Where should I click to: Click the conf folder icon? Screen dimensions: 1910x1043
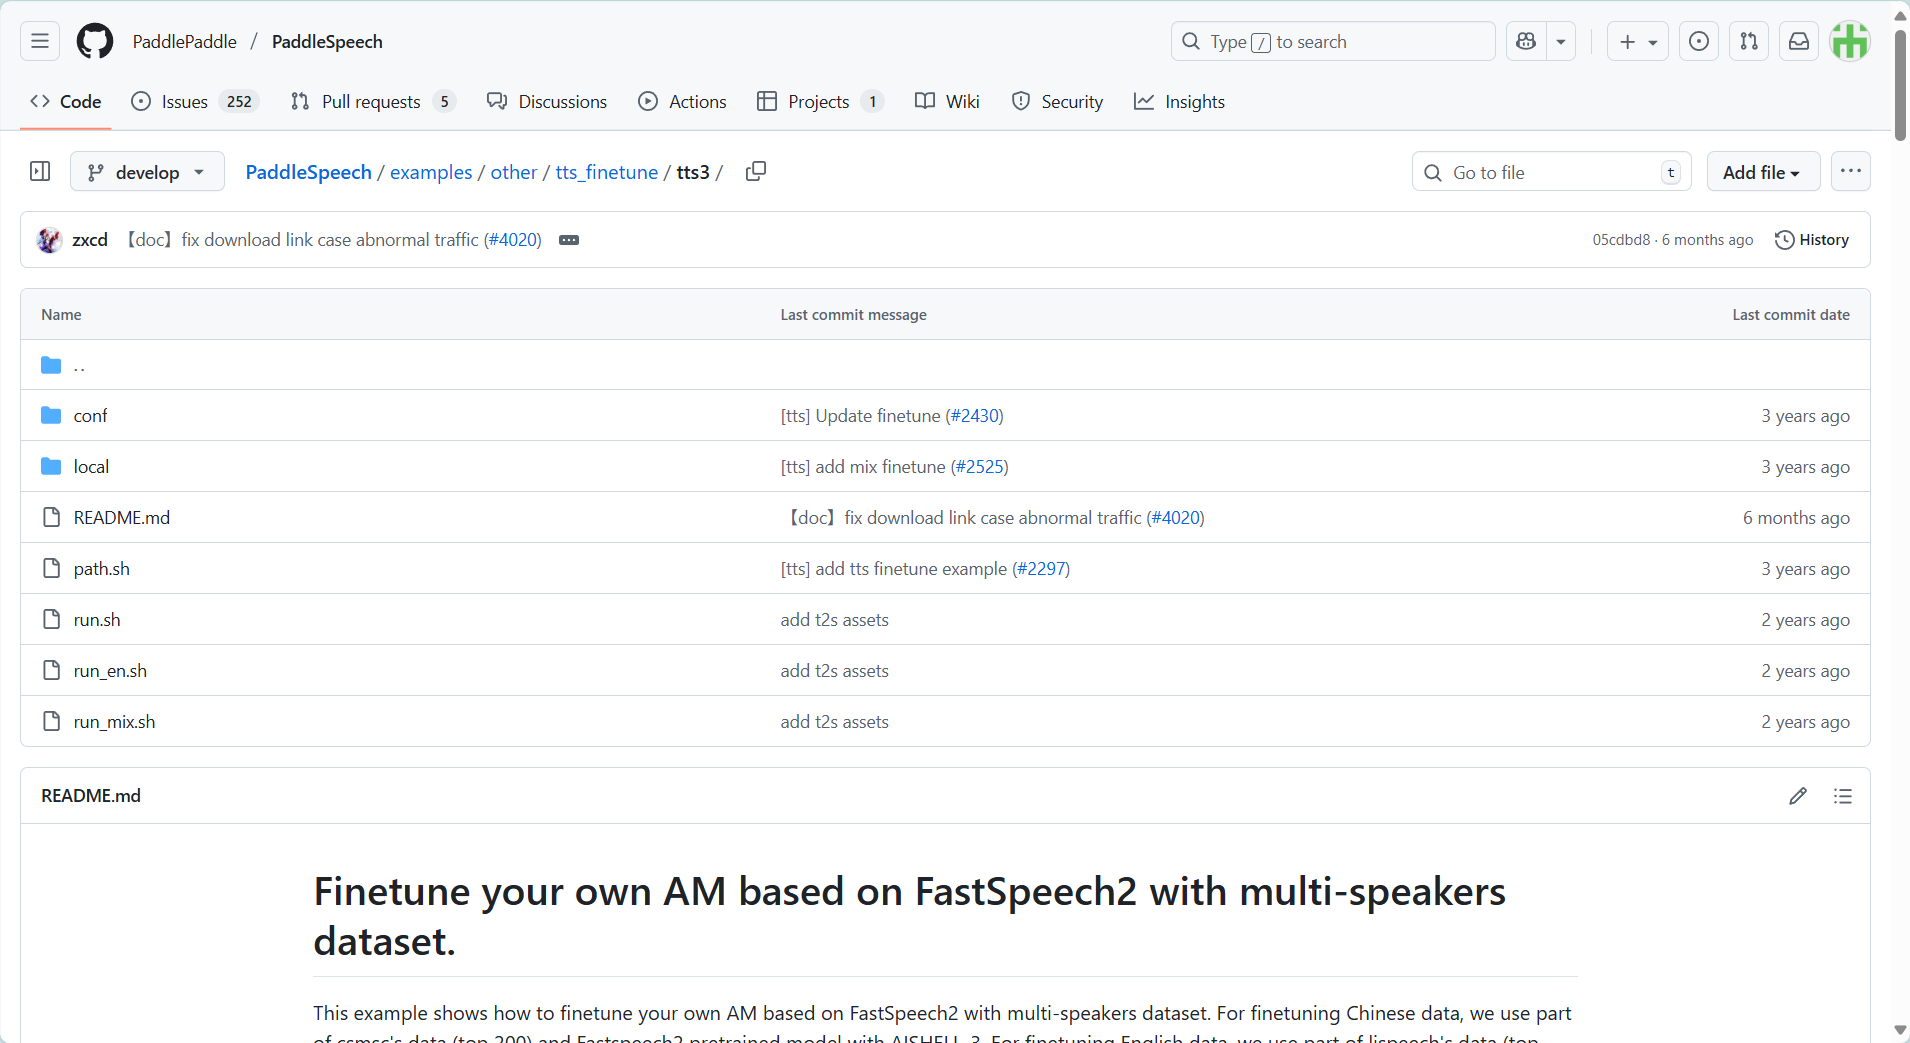coord(51,415)
